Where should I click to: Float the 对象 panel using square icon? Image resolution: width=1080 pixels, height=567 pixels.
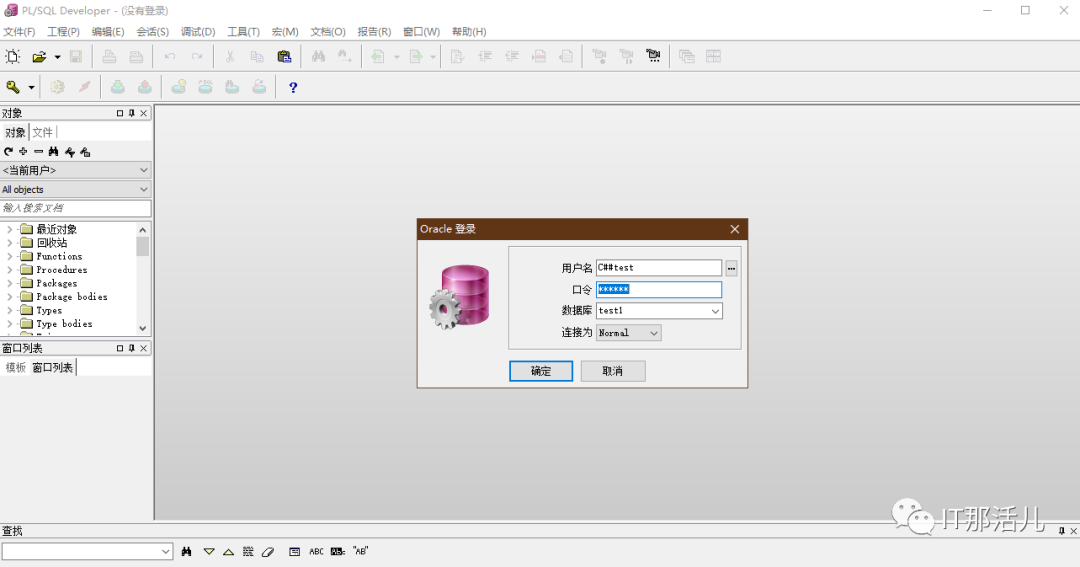[x=120, y=113]
